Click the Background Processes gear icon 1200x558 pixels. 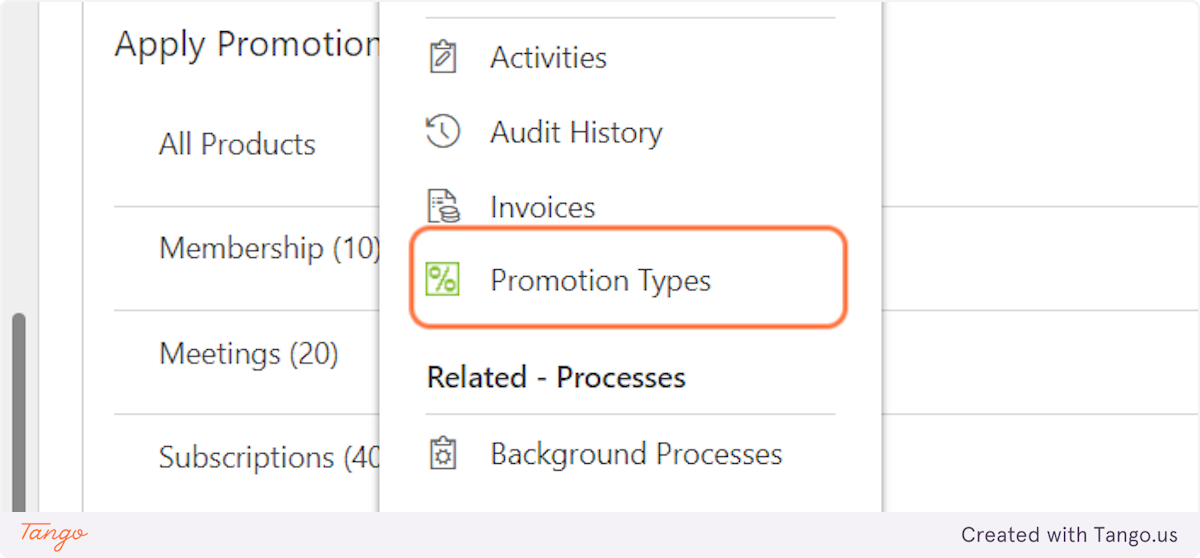coord(442,454)
